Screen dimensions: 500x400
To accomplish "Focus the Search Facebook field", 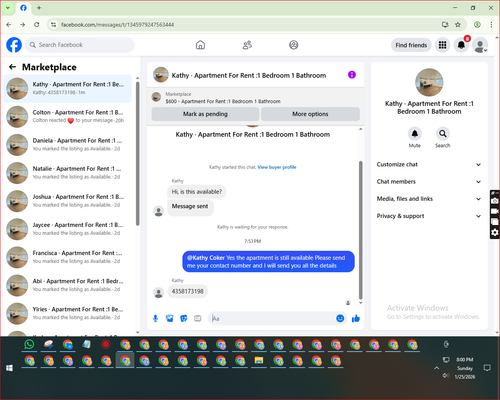I will 80,45.
